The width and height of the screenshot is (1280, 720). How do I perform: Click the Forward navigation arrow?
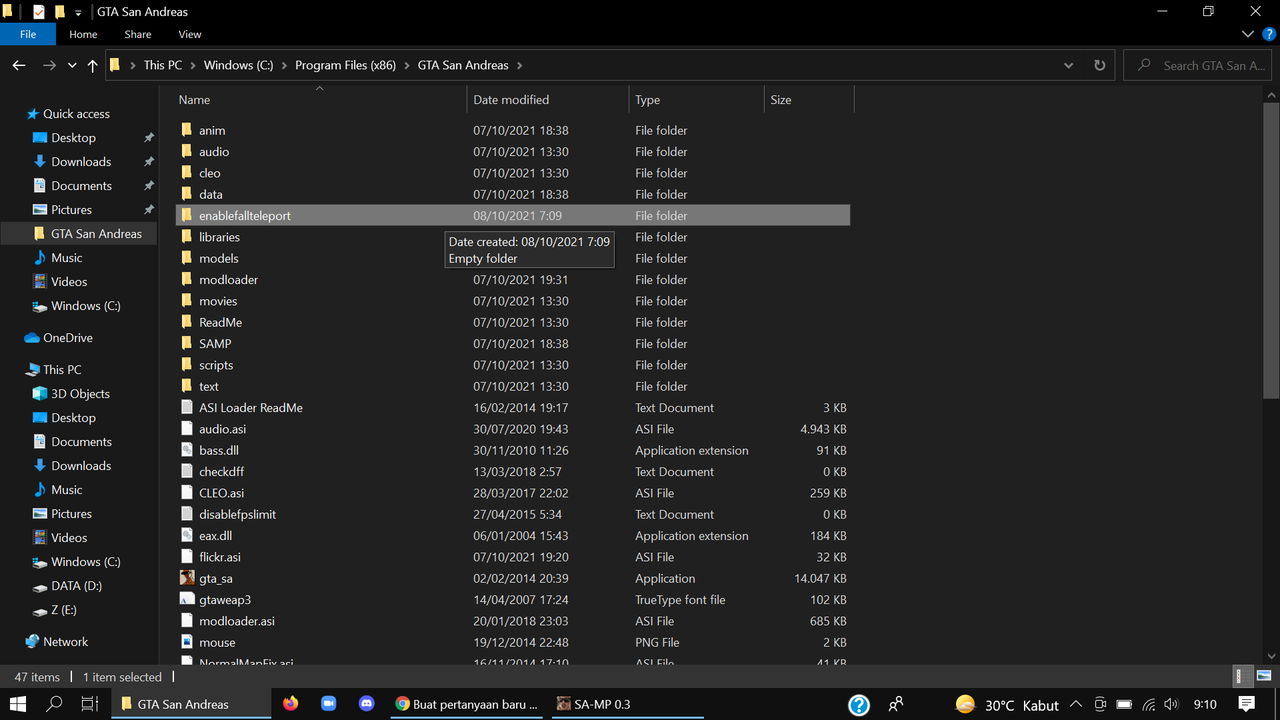coord(49,65)
